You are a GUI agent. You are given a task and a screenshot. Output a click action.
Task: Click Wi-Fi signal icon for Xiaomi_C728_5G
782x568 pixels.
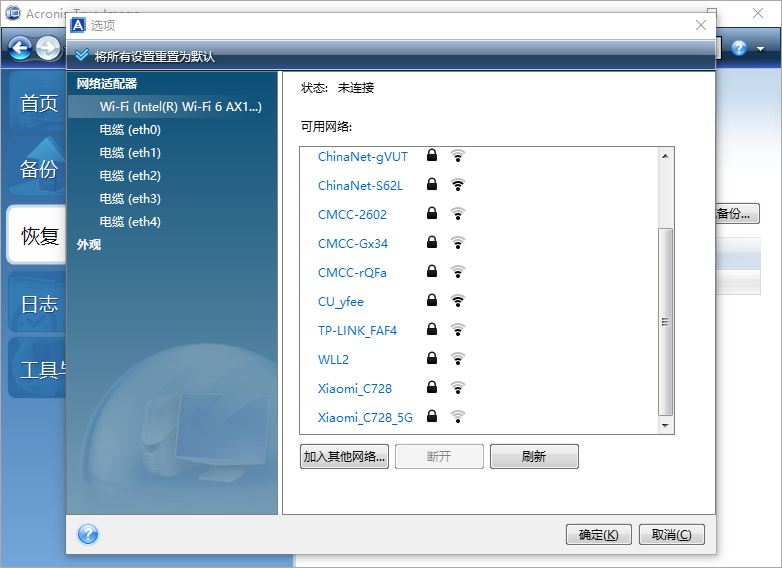[x=457, y=416]
